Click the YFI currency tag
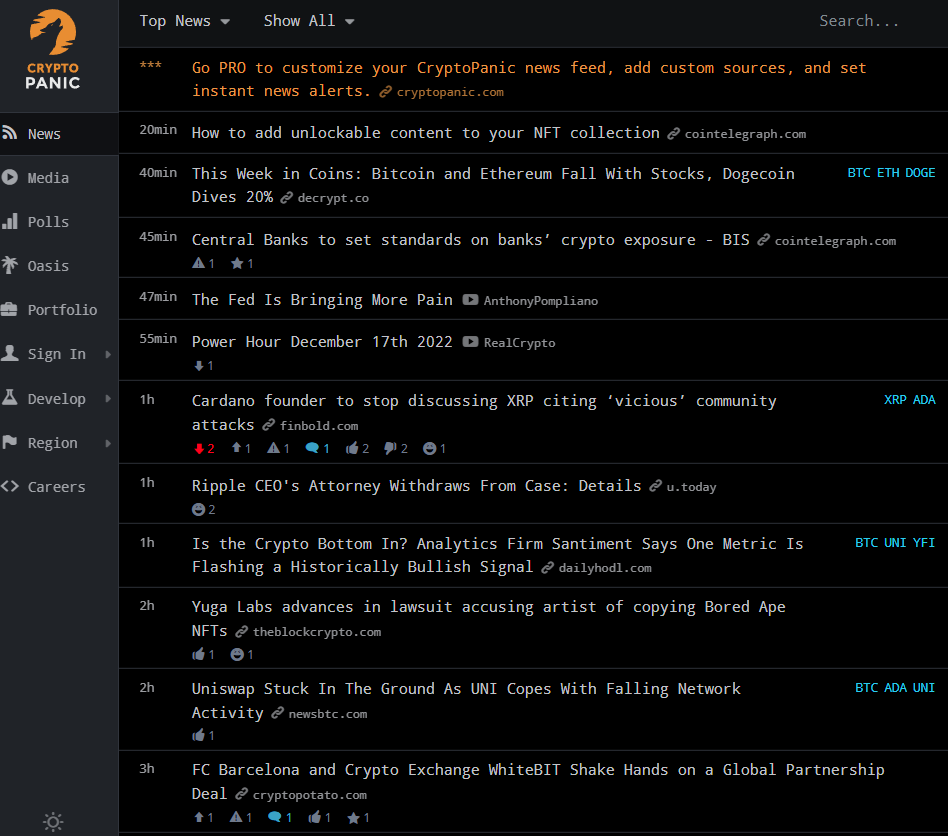This screenshot has height=836, width=948. point(924,543)
